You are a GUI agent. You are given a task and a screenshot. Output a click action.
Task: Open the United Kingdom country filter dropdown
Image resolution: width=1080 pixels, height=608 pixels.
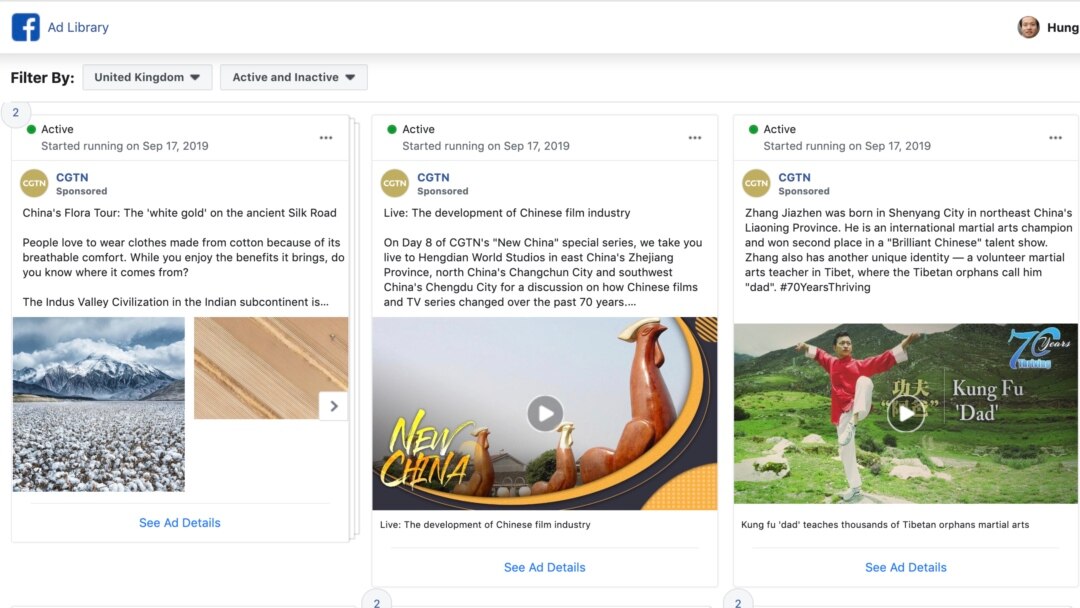pos(147,77)
